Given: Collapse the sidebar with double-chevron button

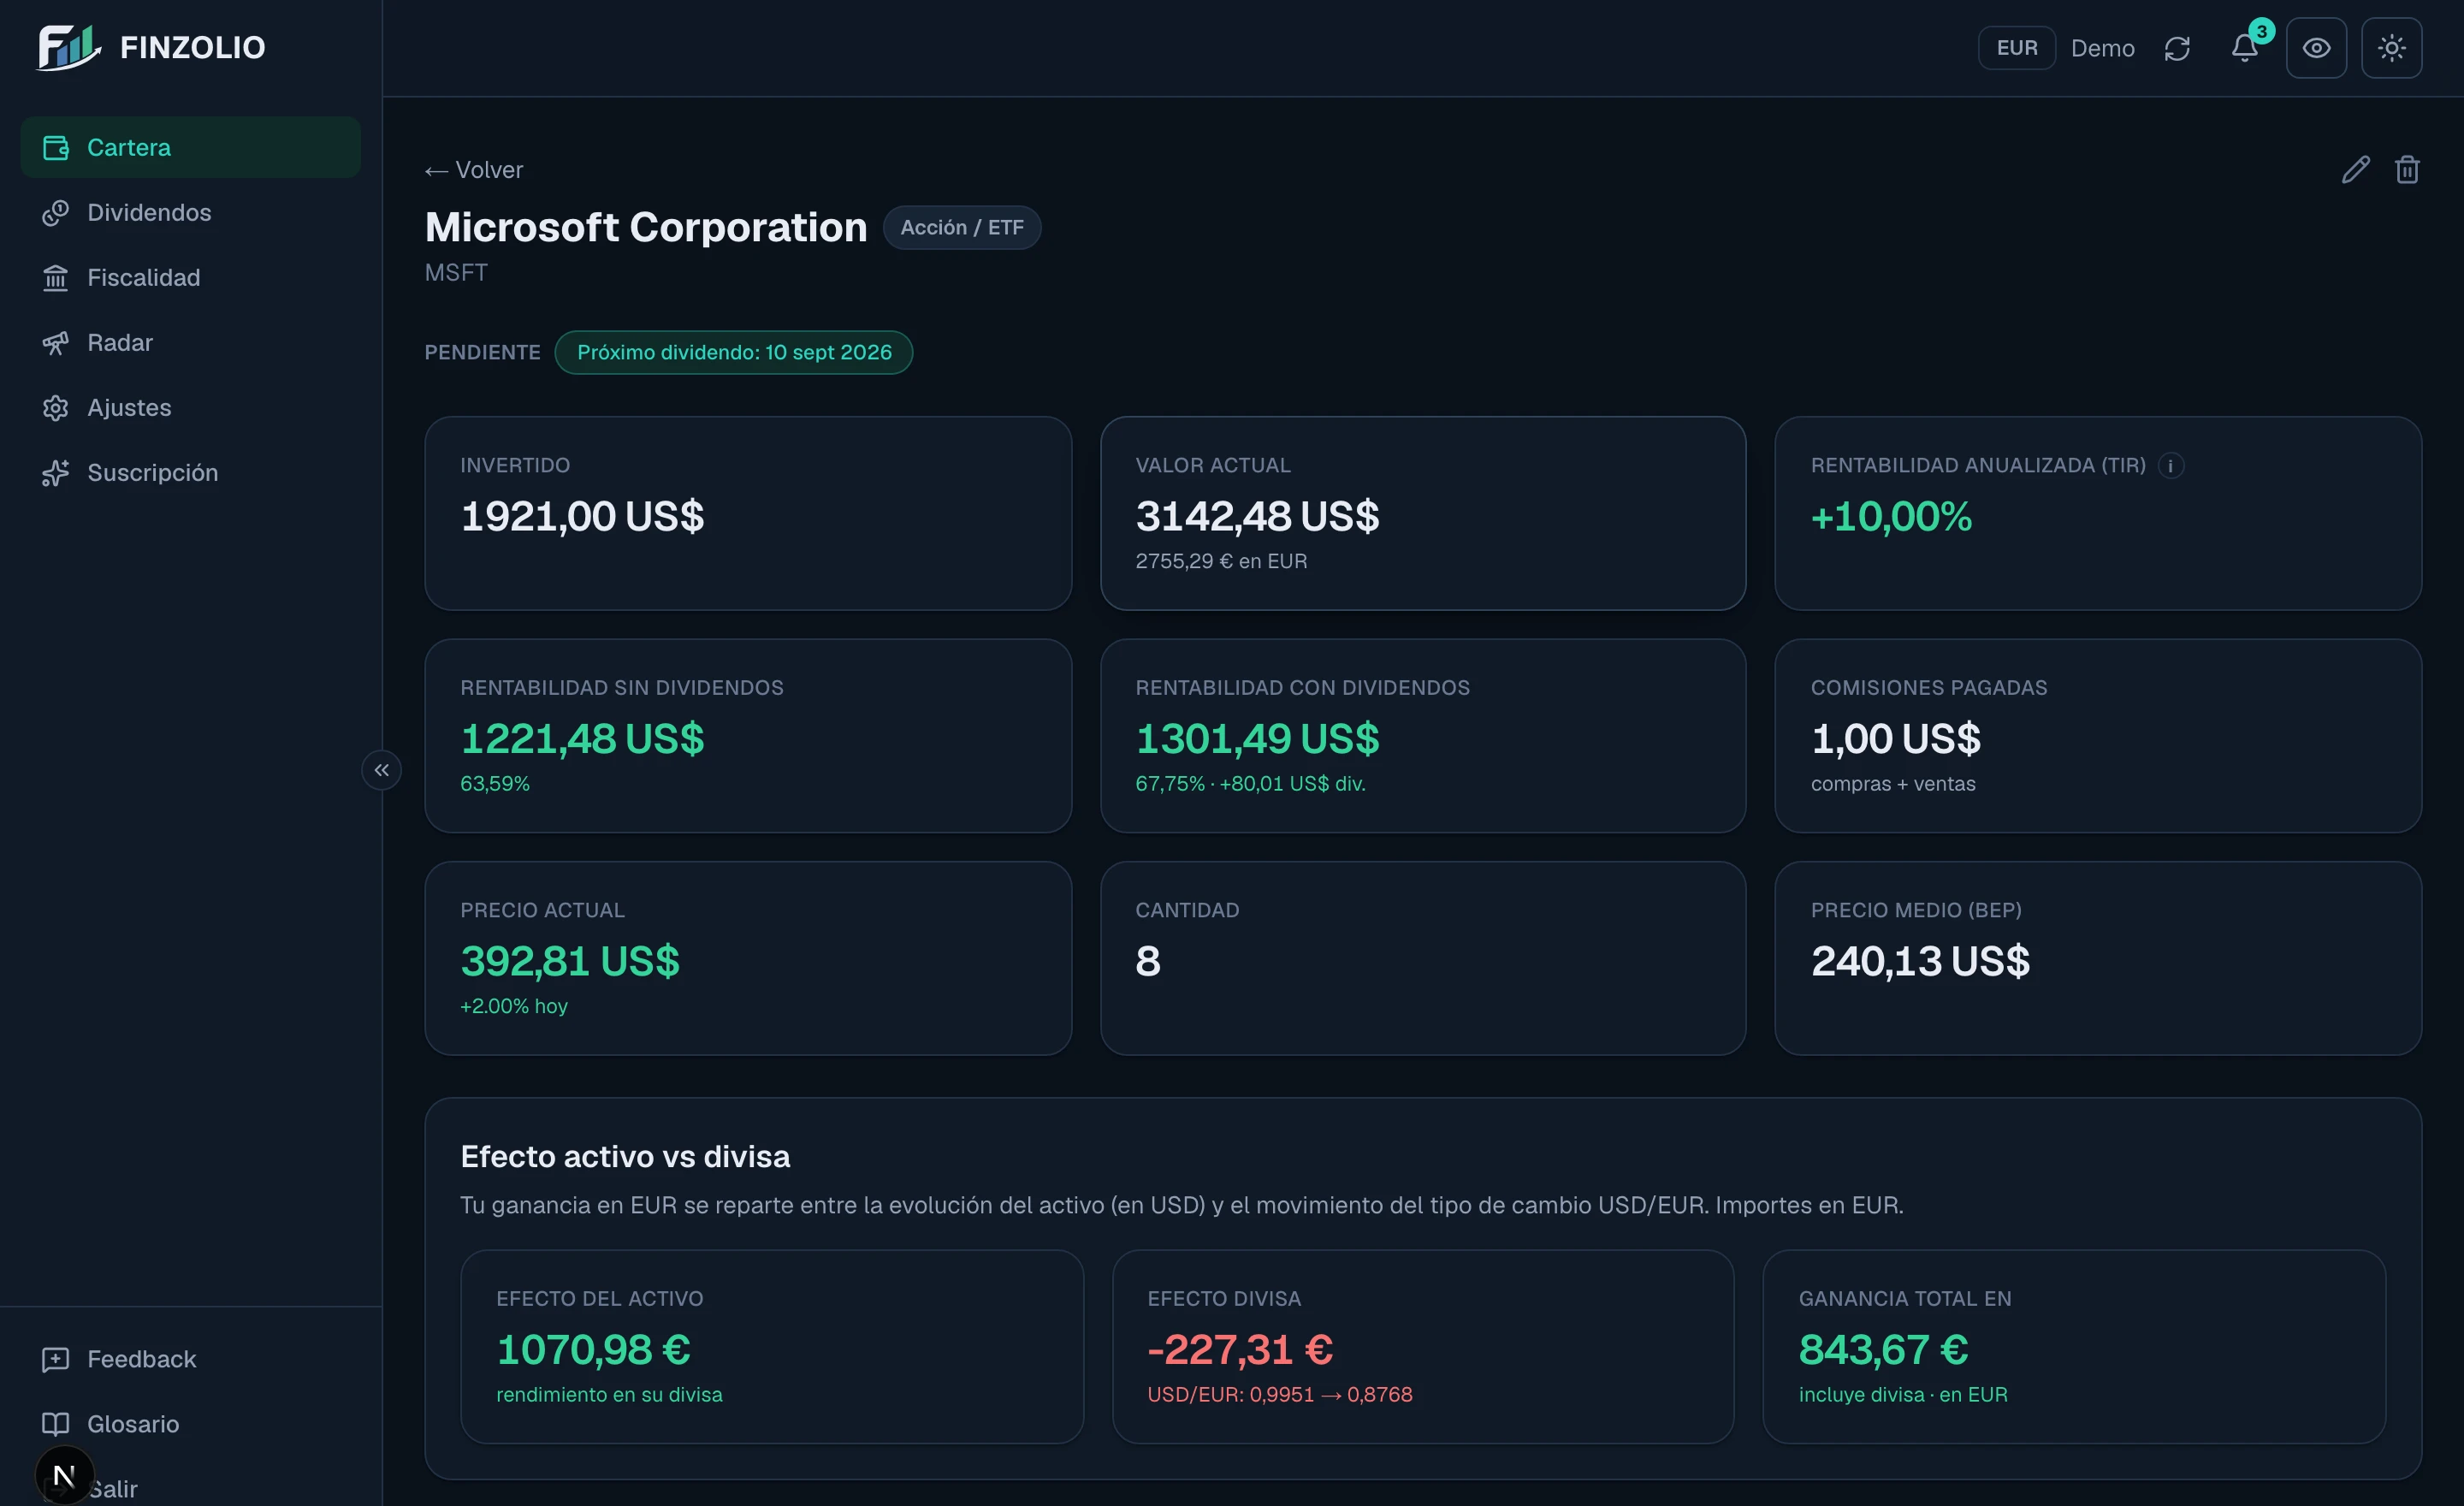Looking at the screenshot, I should (x=381, y=770).
